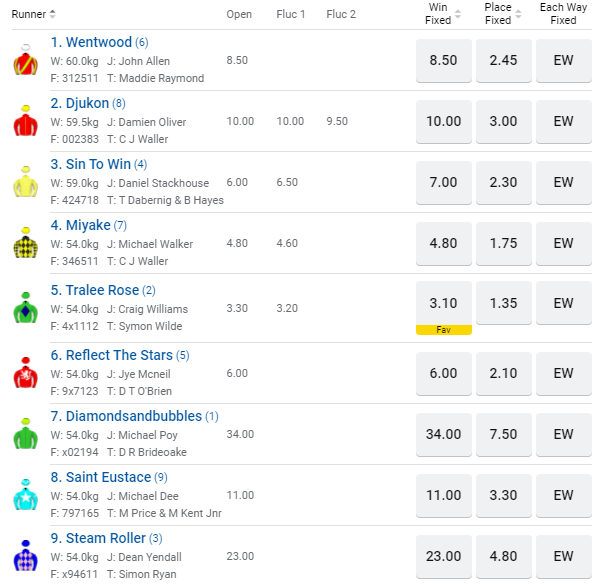This screenshot has height=585, width=605.
Task: Open the Saint Eustace runner link
Action: [x=107, y=477]
